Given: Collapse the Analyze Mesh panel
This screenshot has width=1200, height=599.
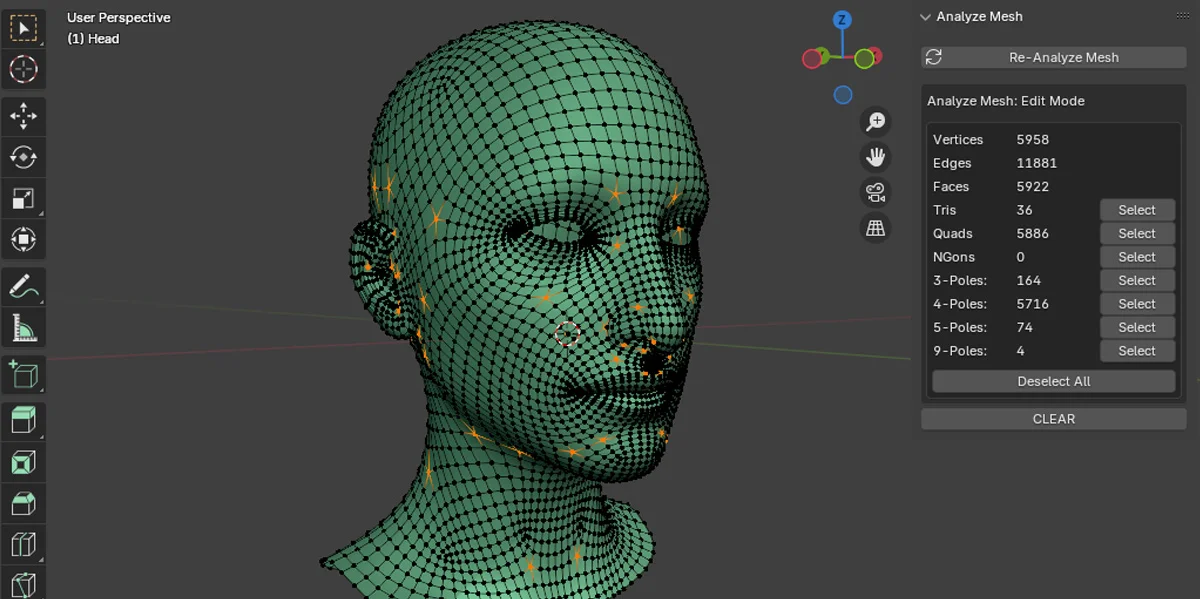Looking at the screenshot, I should [925, 16].
